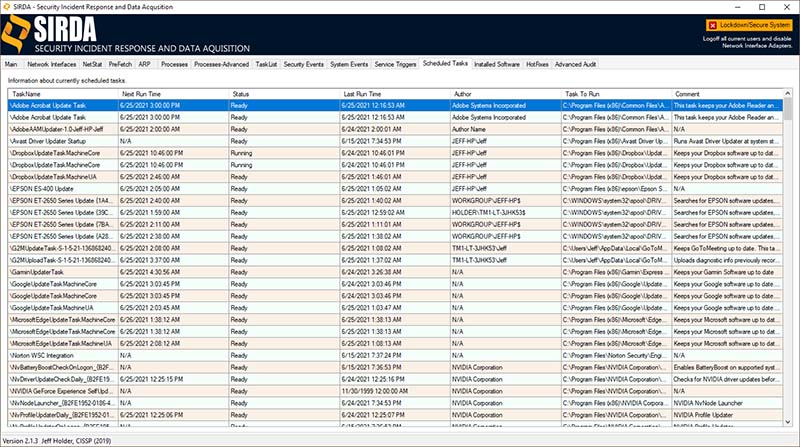
Task: Sort by the Author column header
Action: click(506, 94)
